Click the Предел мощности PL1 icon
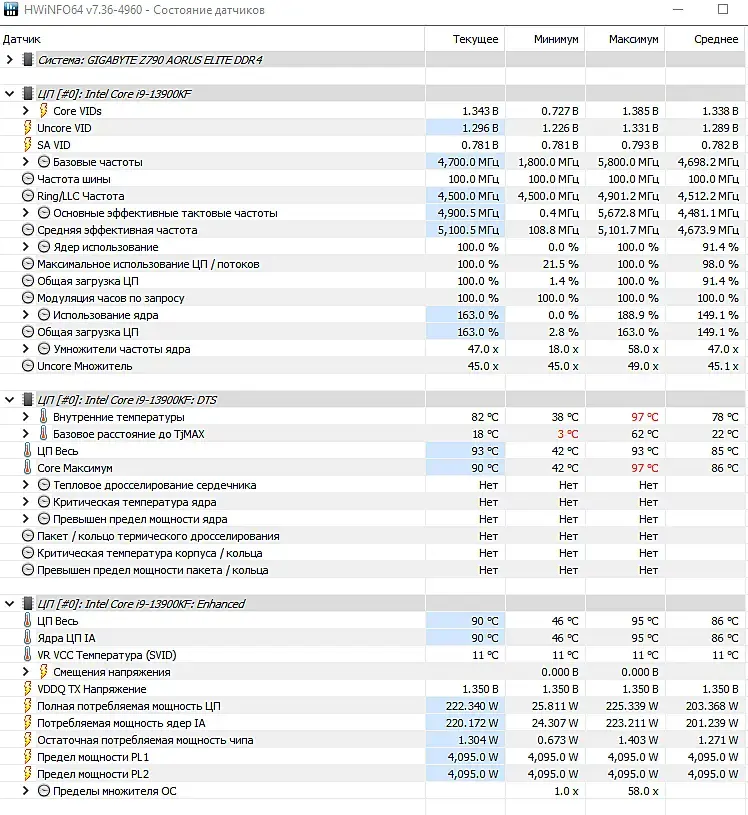The height and width of the screenshot is (815, 748). coord(28,756)
